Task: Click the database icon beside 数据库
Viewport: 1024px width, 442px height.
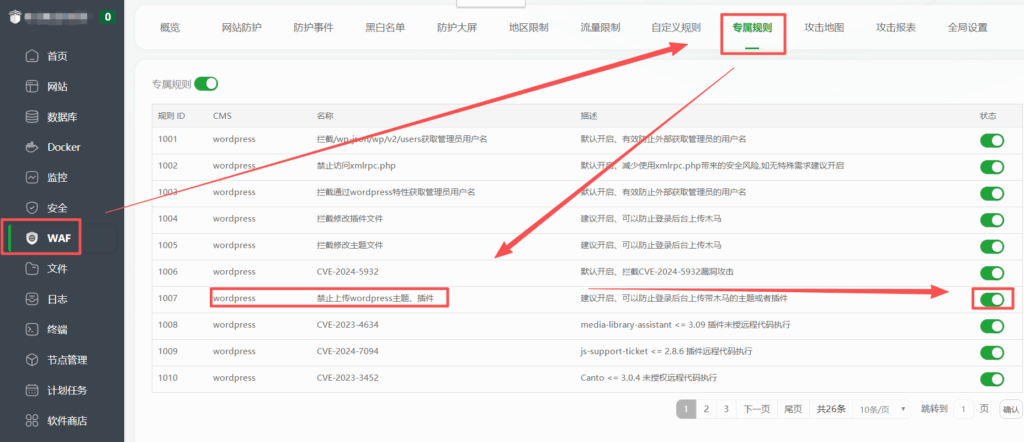Action: pyautogui.click(x=32, y=117)
